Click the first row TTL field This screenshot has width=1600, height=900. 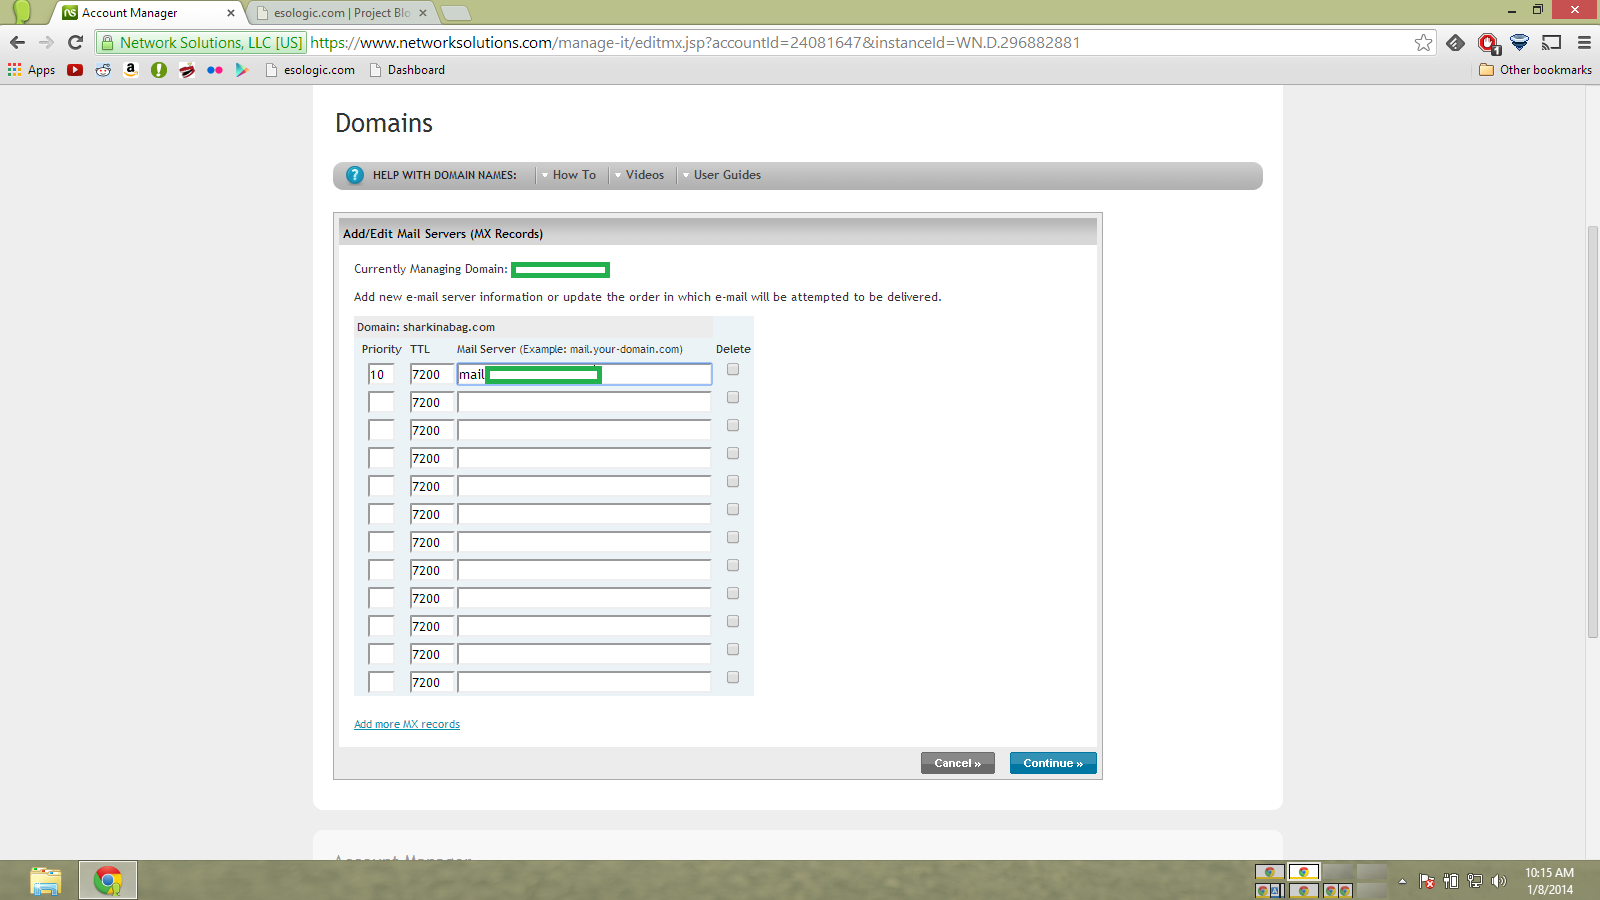pyautogui.click(x=431, y=374)
